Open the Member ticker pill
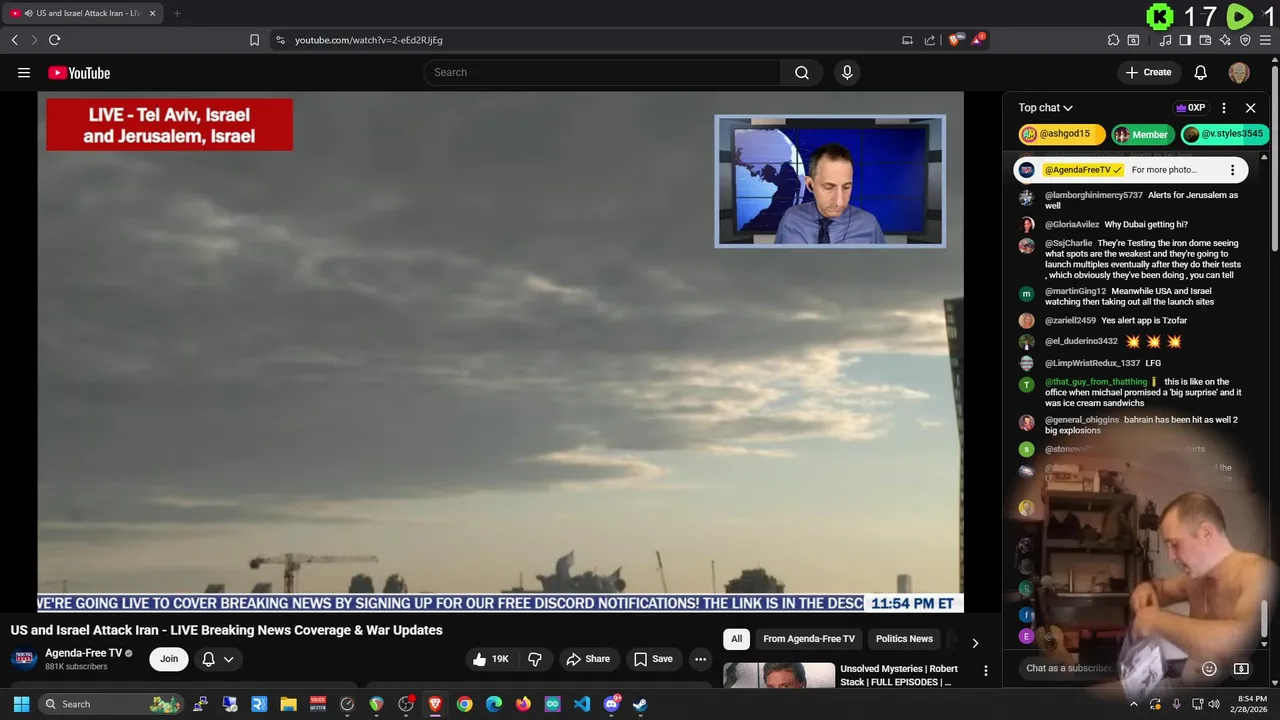This screenshot has width=1280, height=720. tap(1142, 134)
